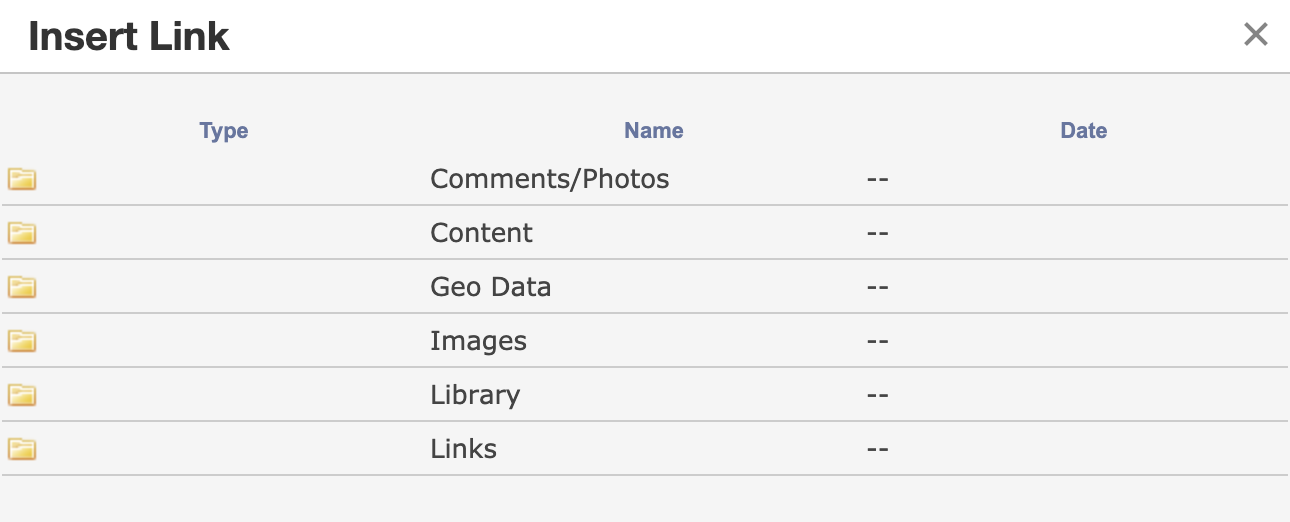Click the Insert Link dialog title

tap(129, 37)
